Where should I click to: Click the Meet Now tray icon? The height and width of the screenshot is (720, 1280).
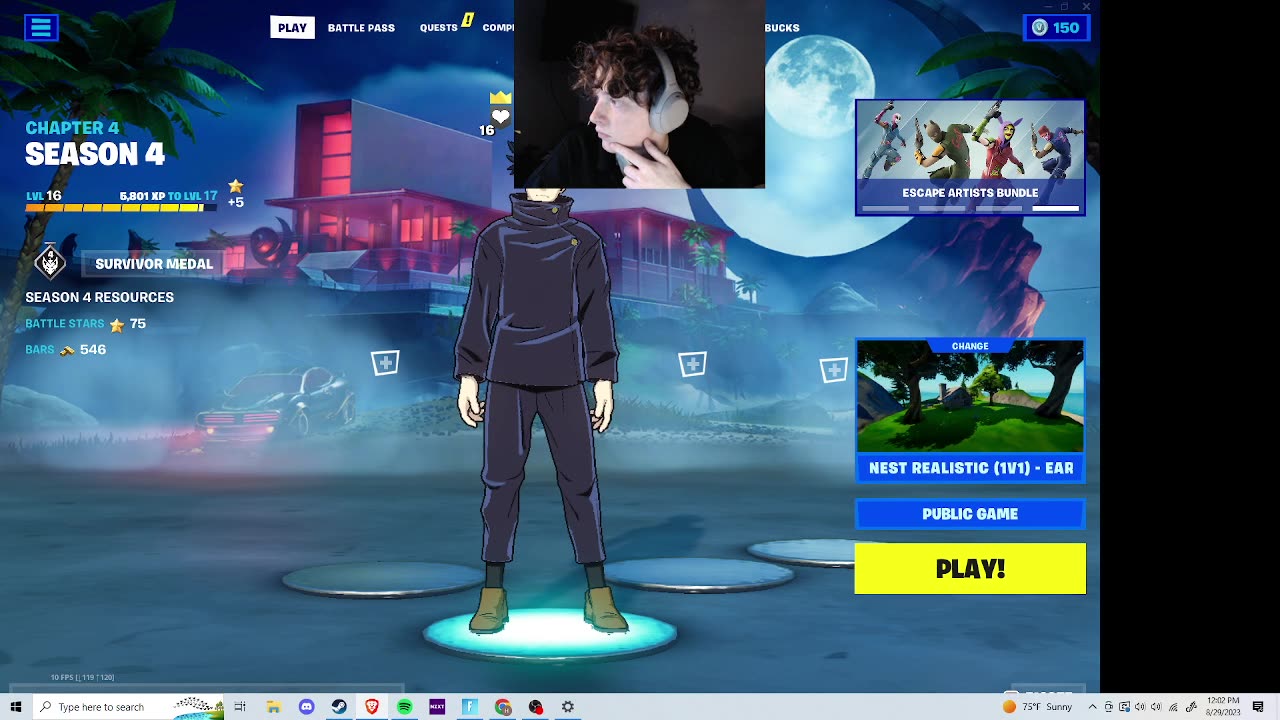(1108, 707)
